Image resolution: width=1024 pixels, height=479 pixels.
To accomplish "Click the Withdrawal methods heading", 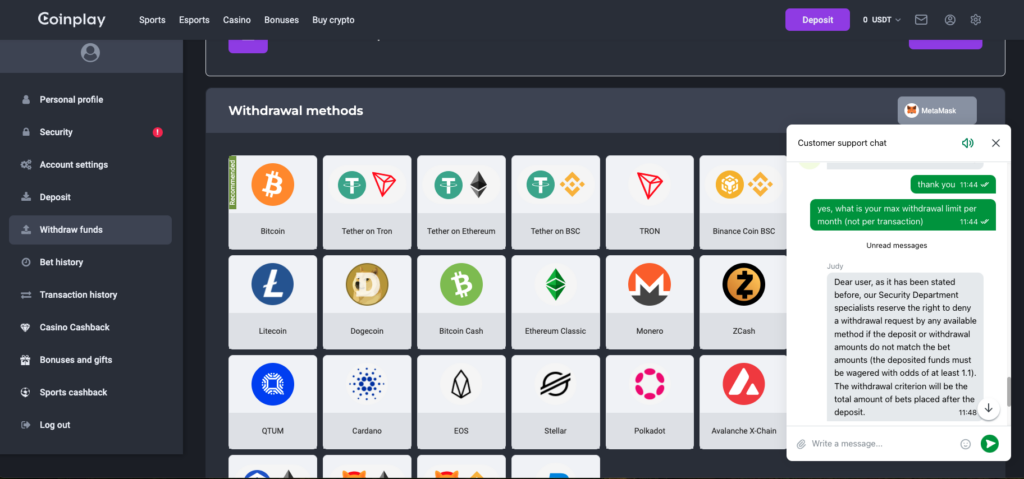I will tap(296, 110).
